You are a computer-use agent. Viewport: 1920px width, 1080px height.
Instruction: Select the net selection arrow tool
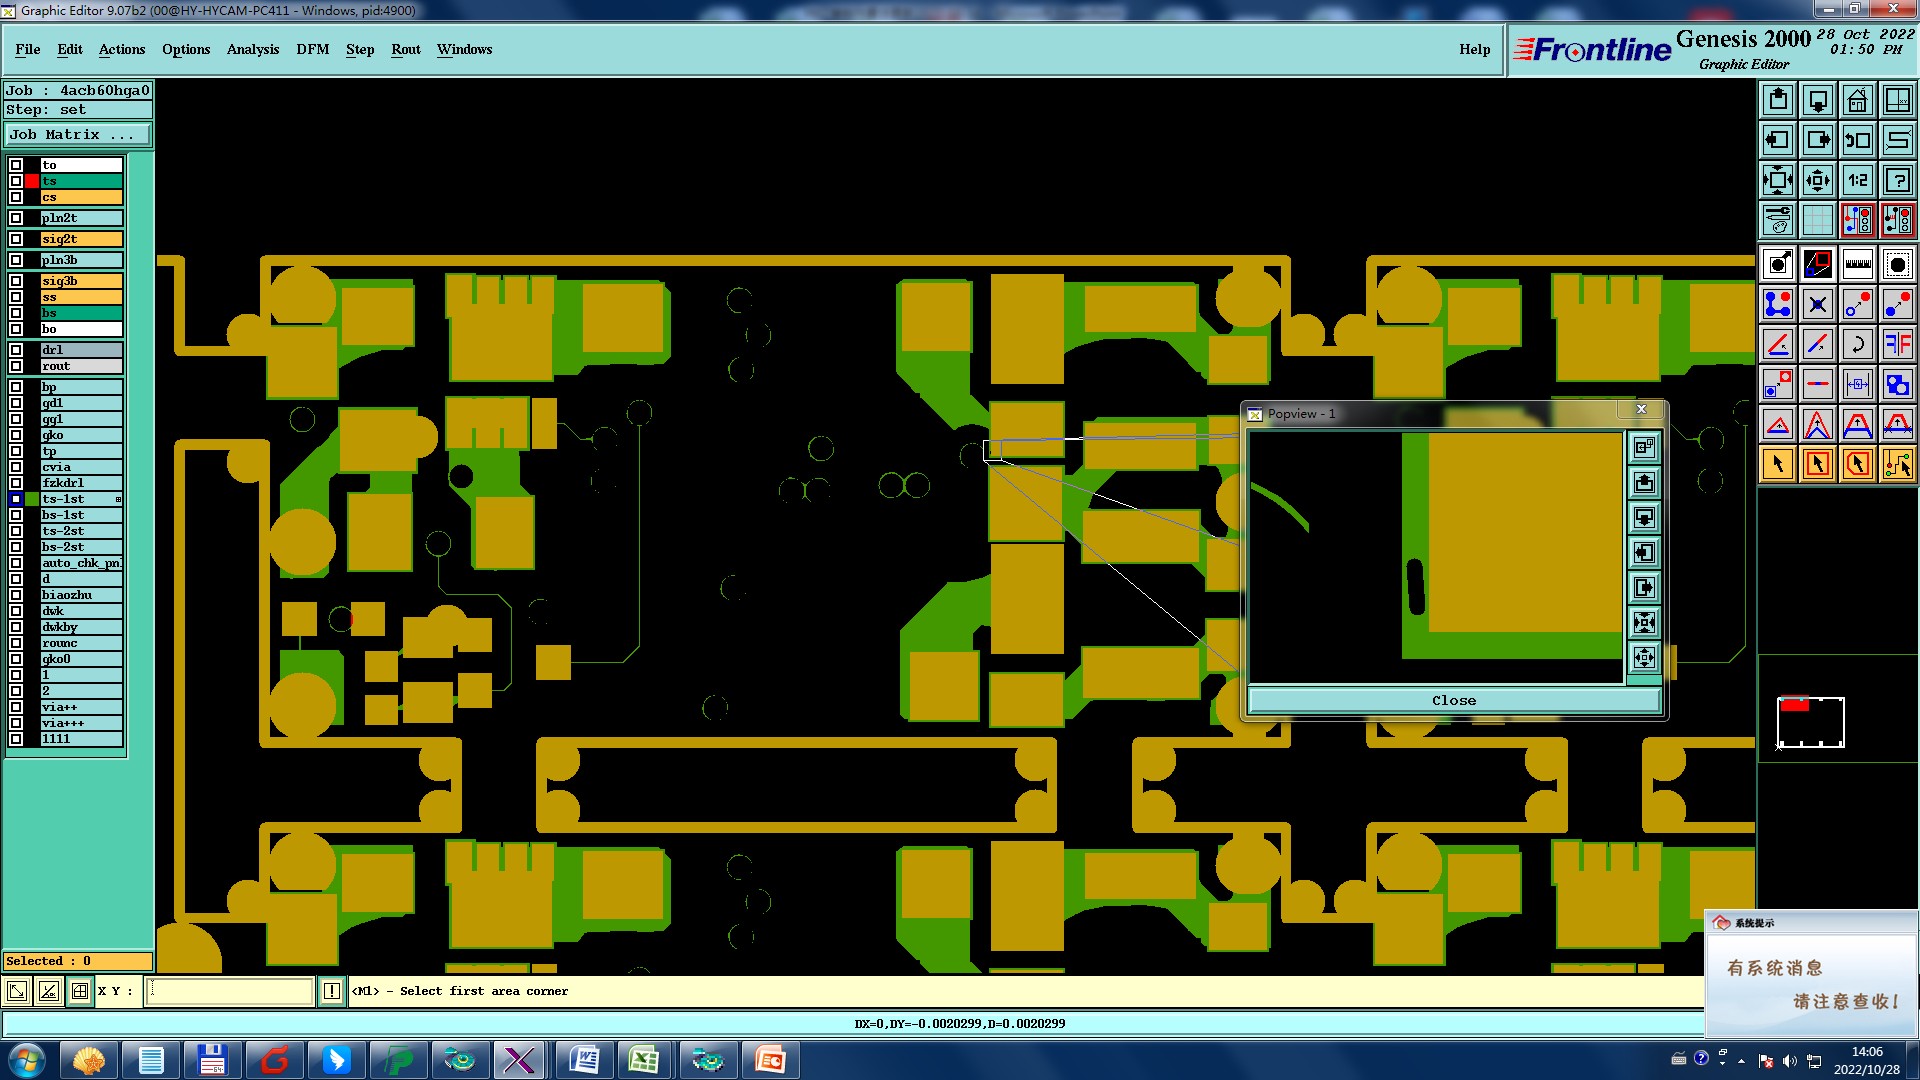click(1897, 464)
